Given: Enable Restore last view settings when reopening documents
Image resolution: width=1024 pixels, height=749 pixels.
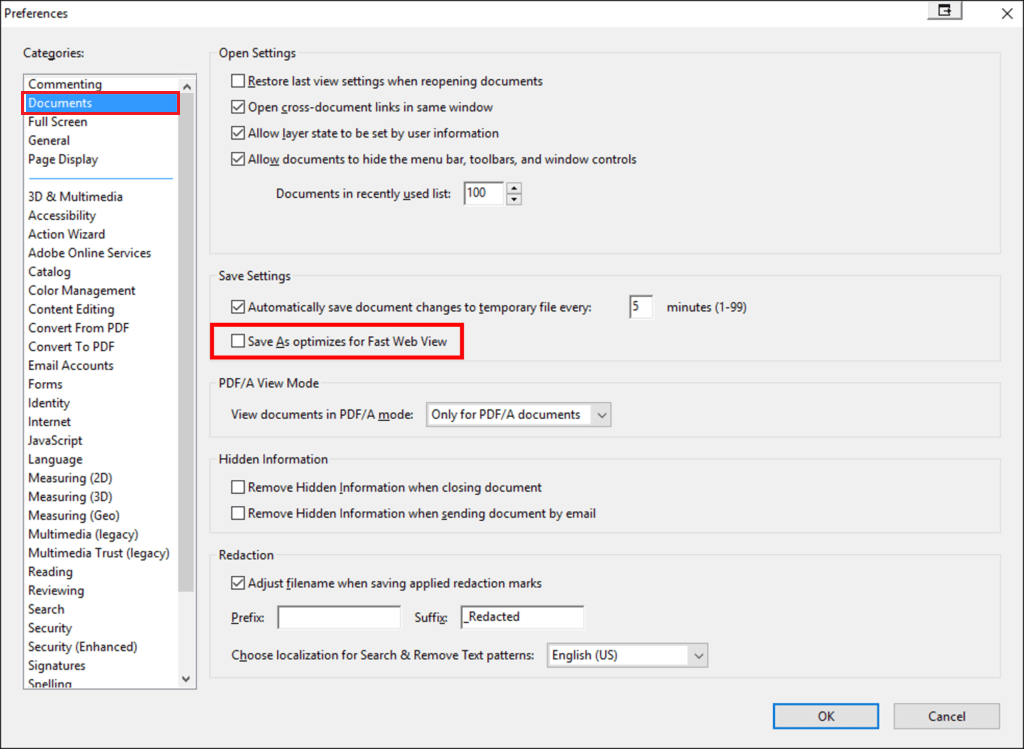Looking at the screenshot, I should click(x=238, y=81).
